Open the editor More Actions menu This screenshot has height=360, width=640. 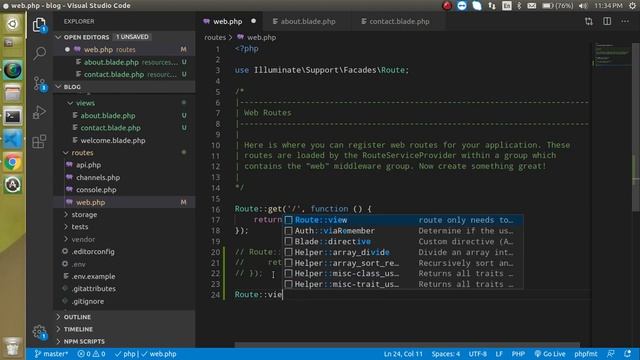point(625,21)
